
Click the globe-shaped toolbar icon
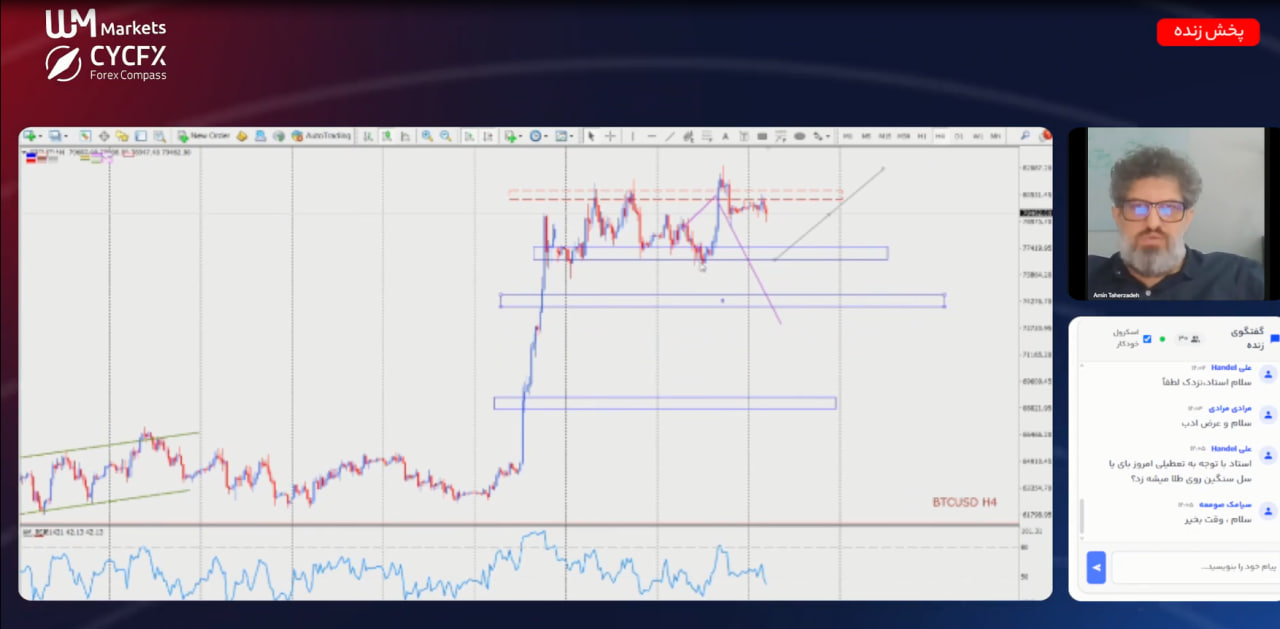coord(278,136)
